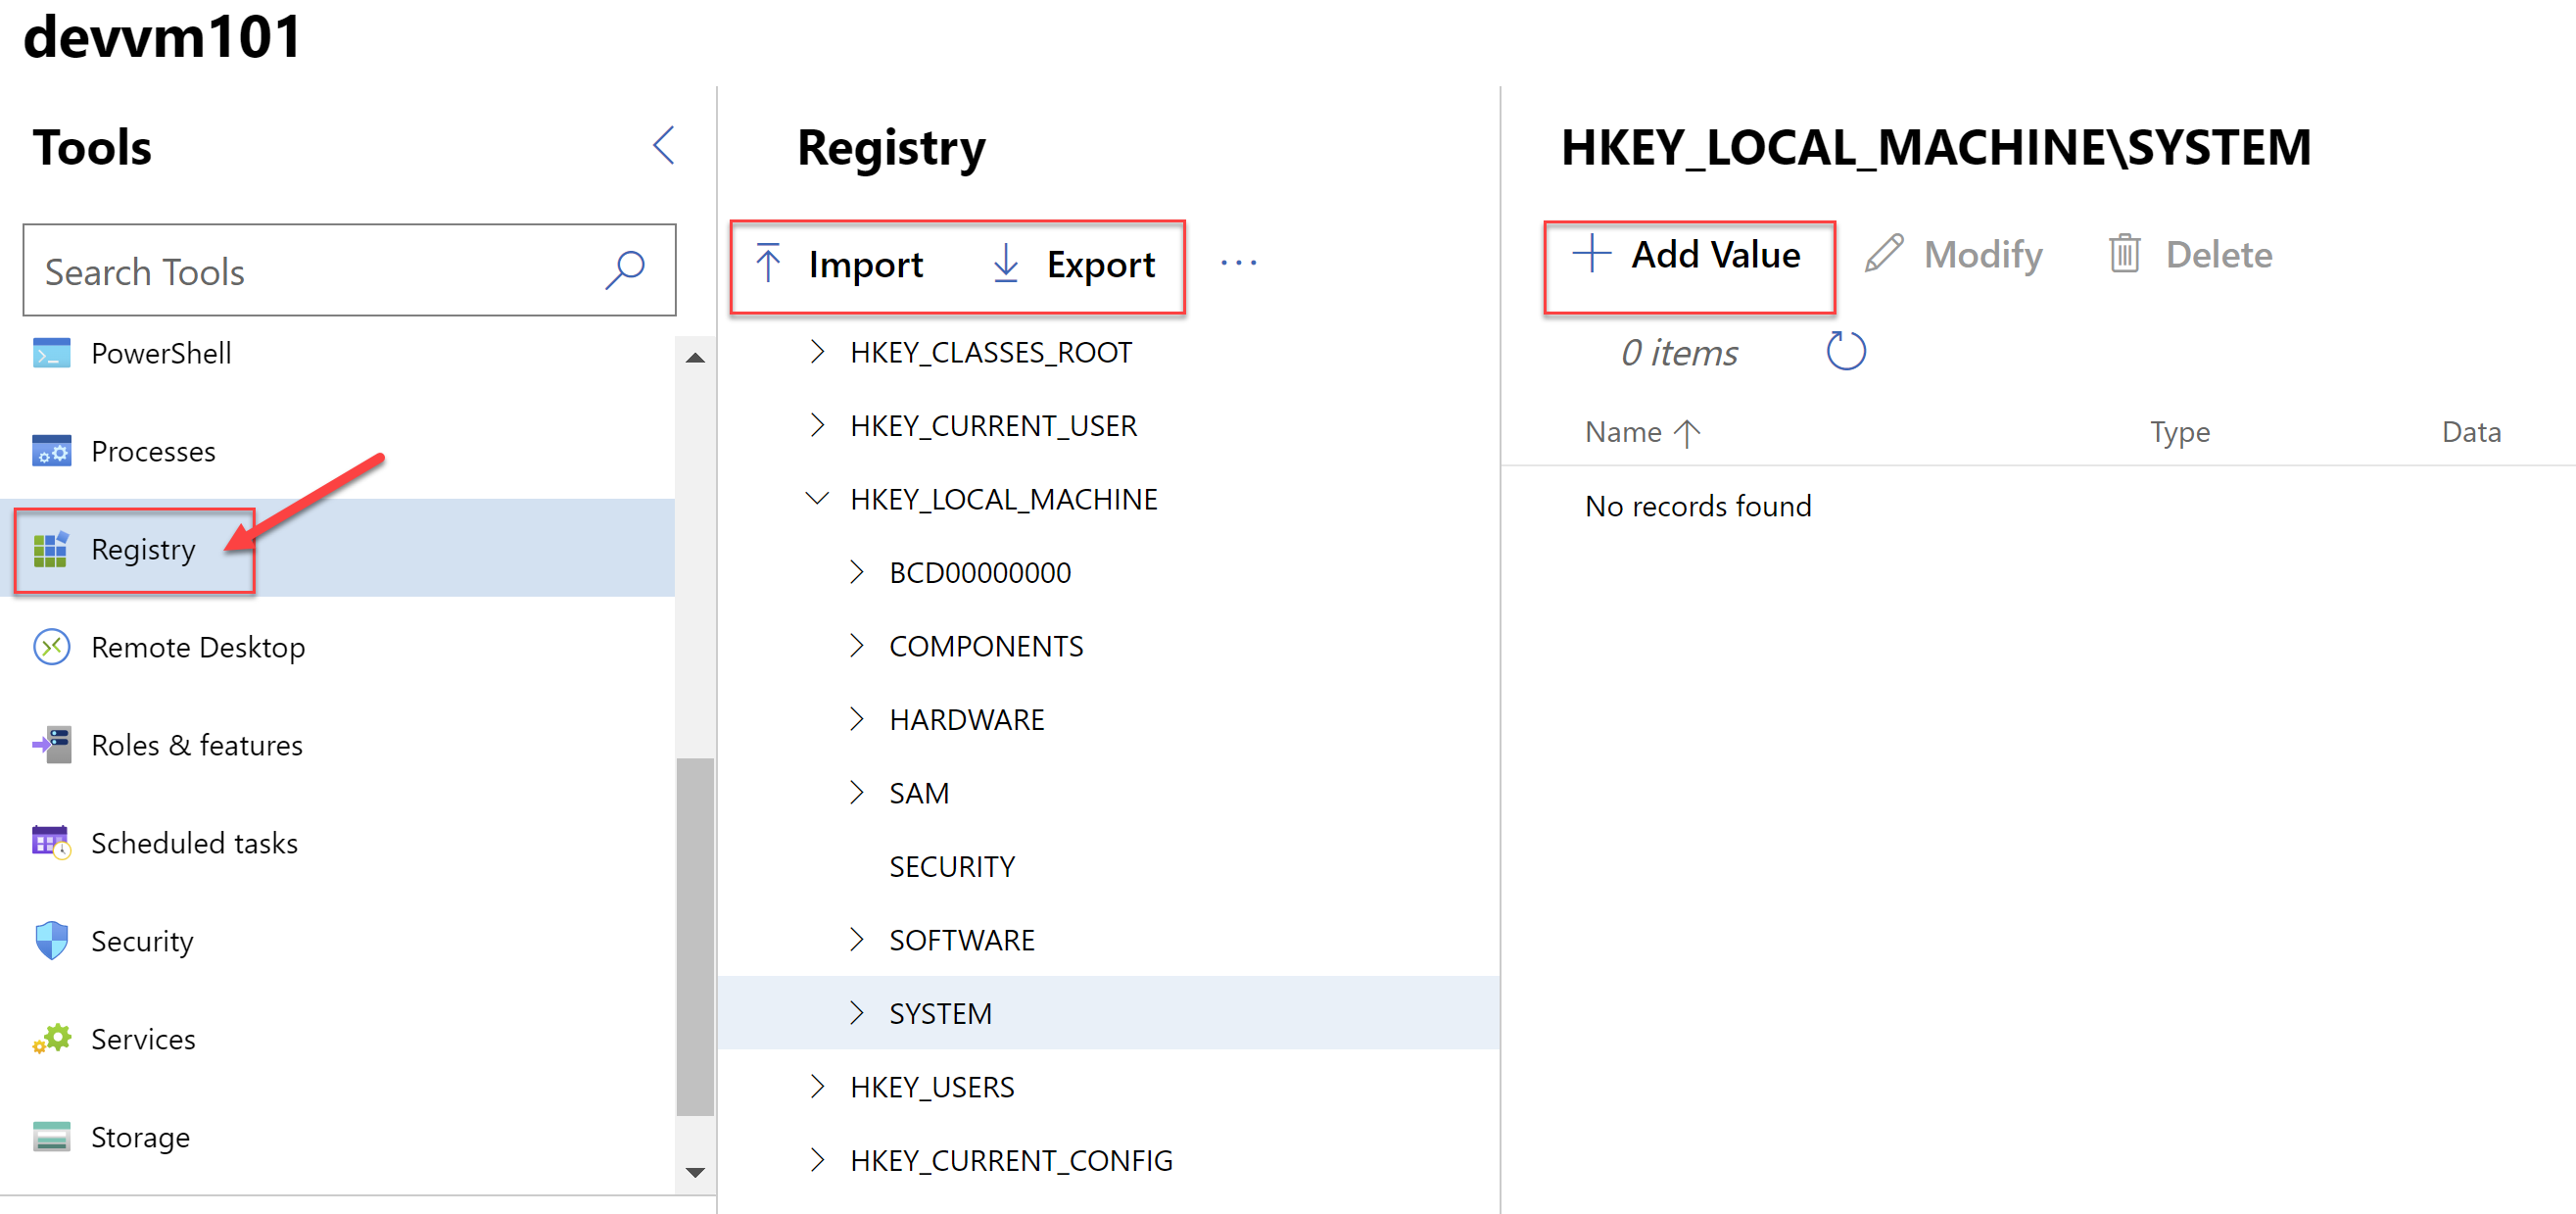Click Add Value button
Image resolution: width=2576 pixels, height=1214 pixels.
pyautogui.click(x=1687, y=255)
